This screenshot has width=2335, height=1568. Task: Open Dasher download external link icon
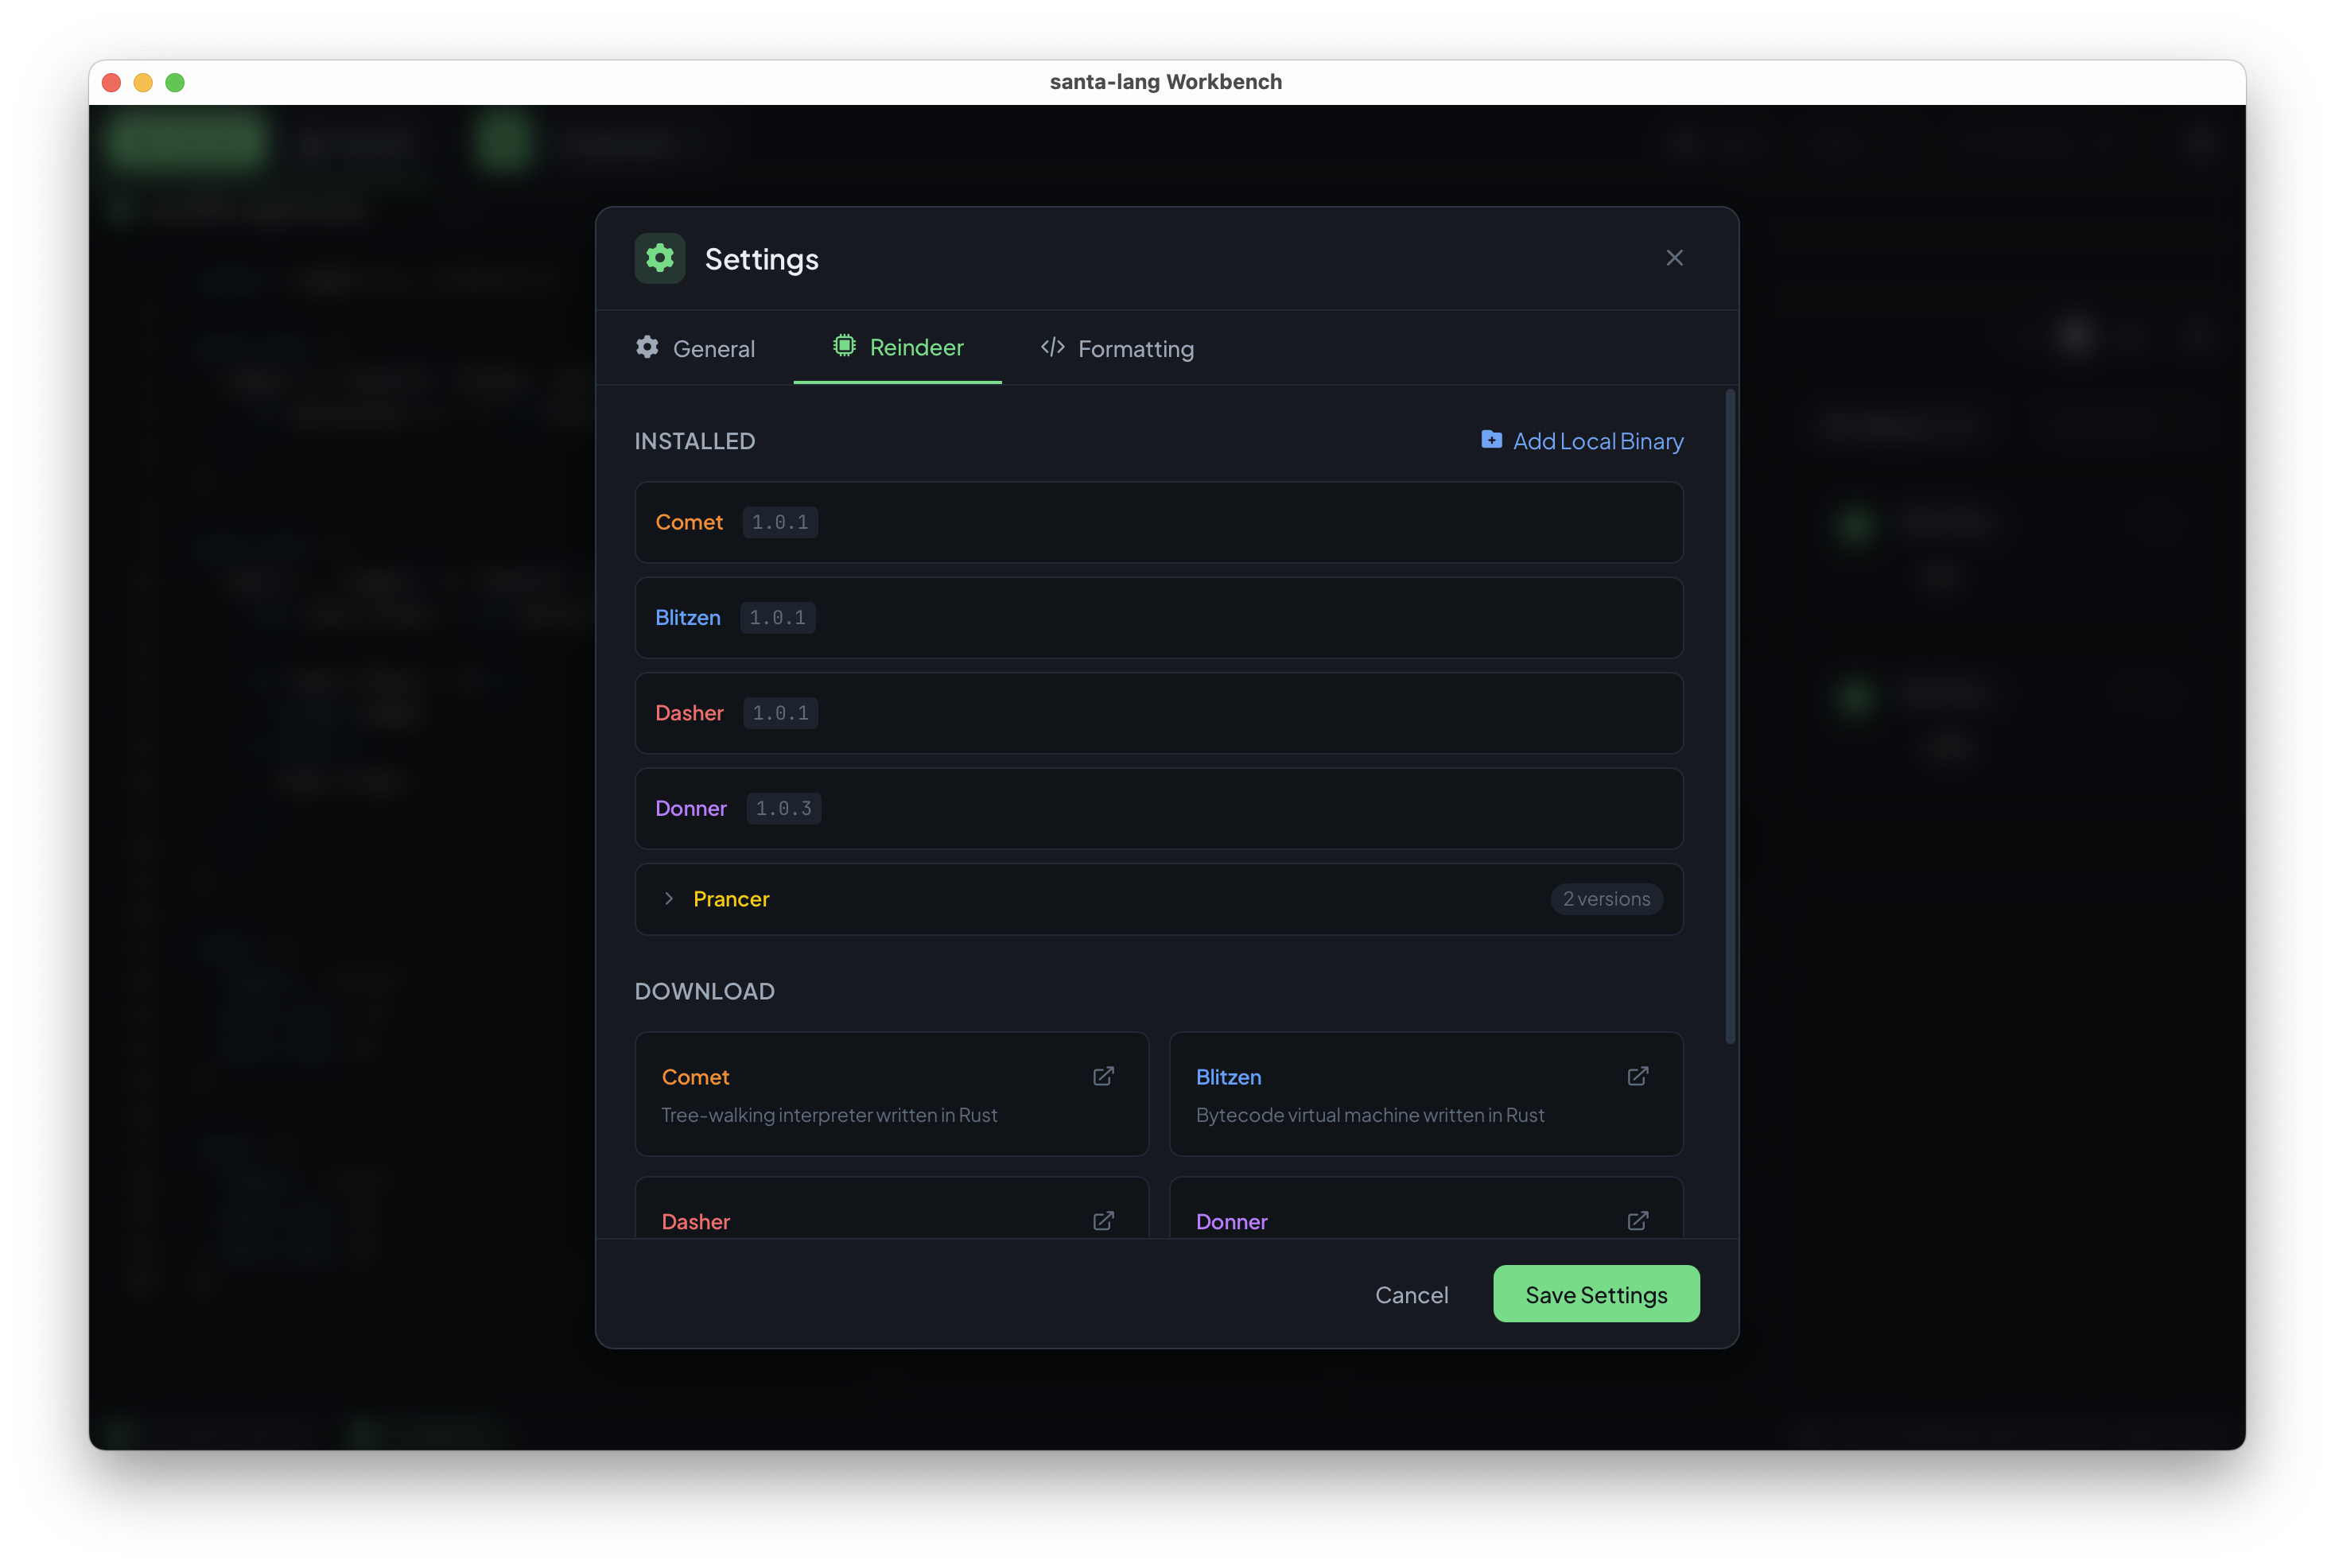click(1103, 1221)
